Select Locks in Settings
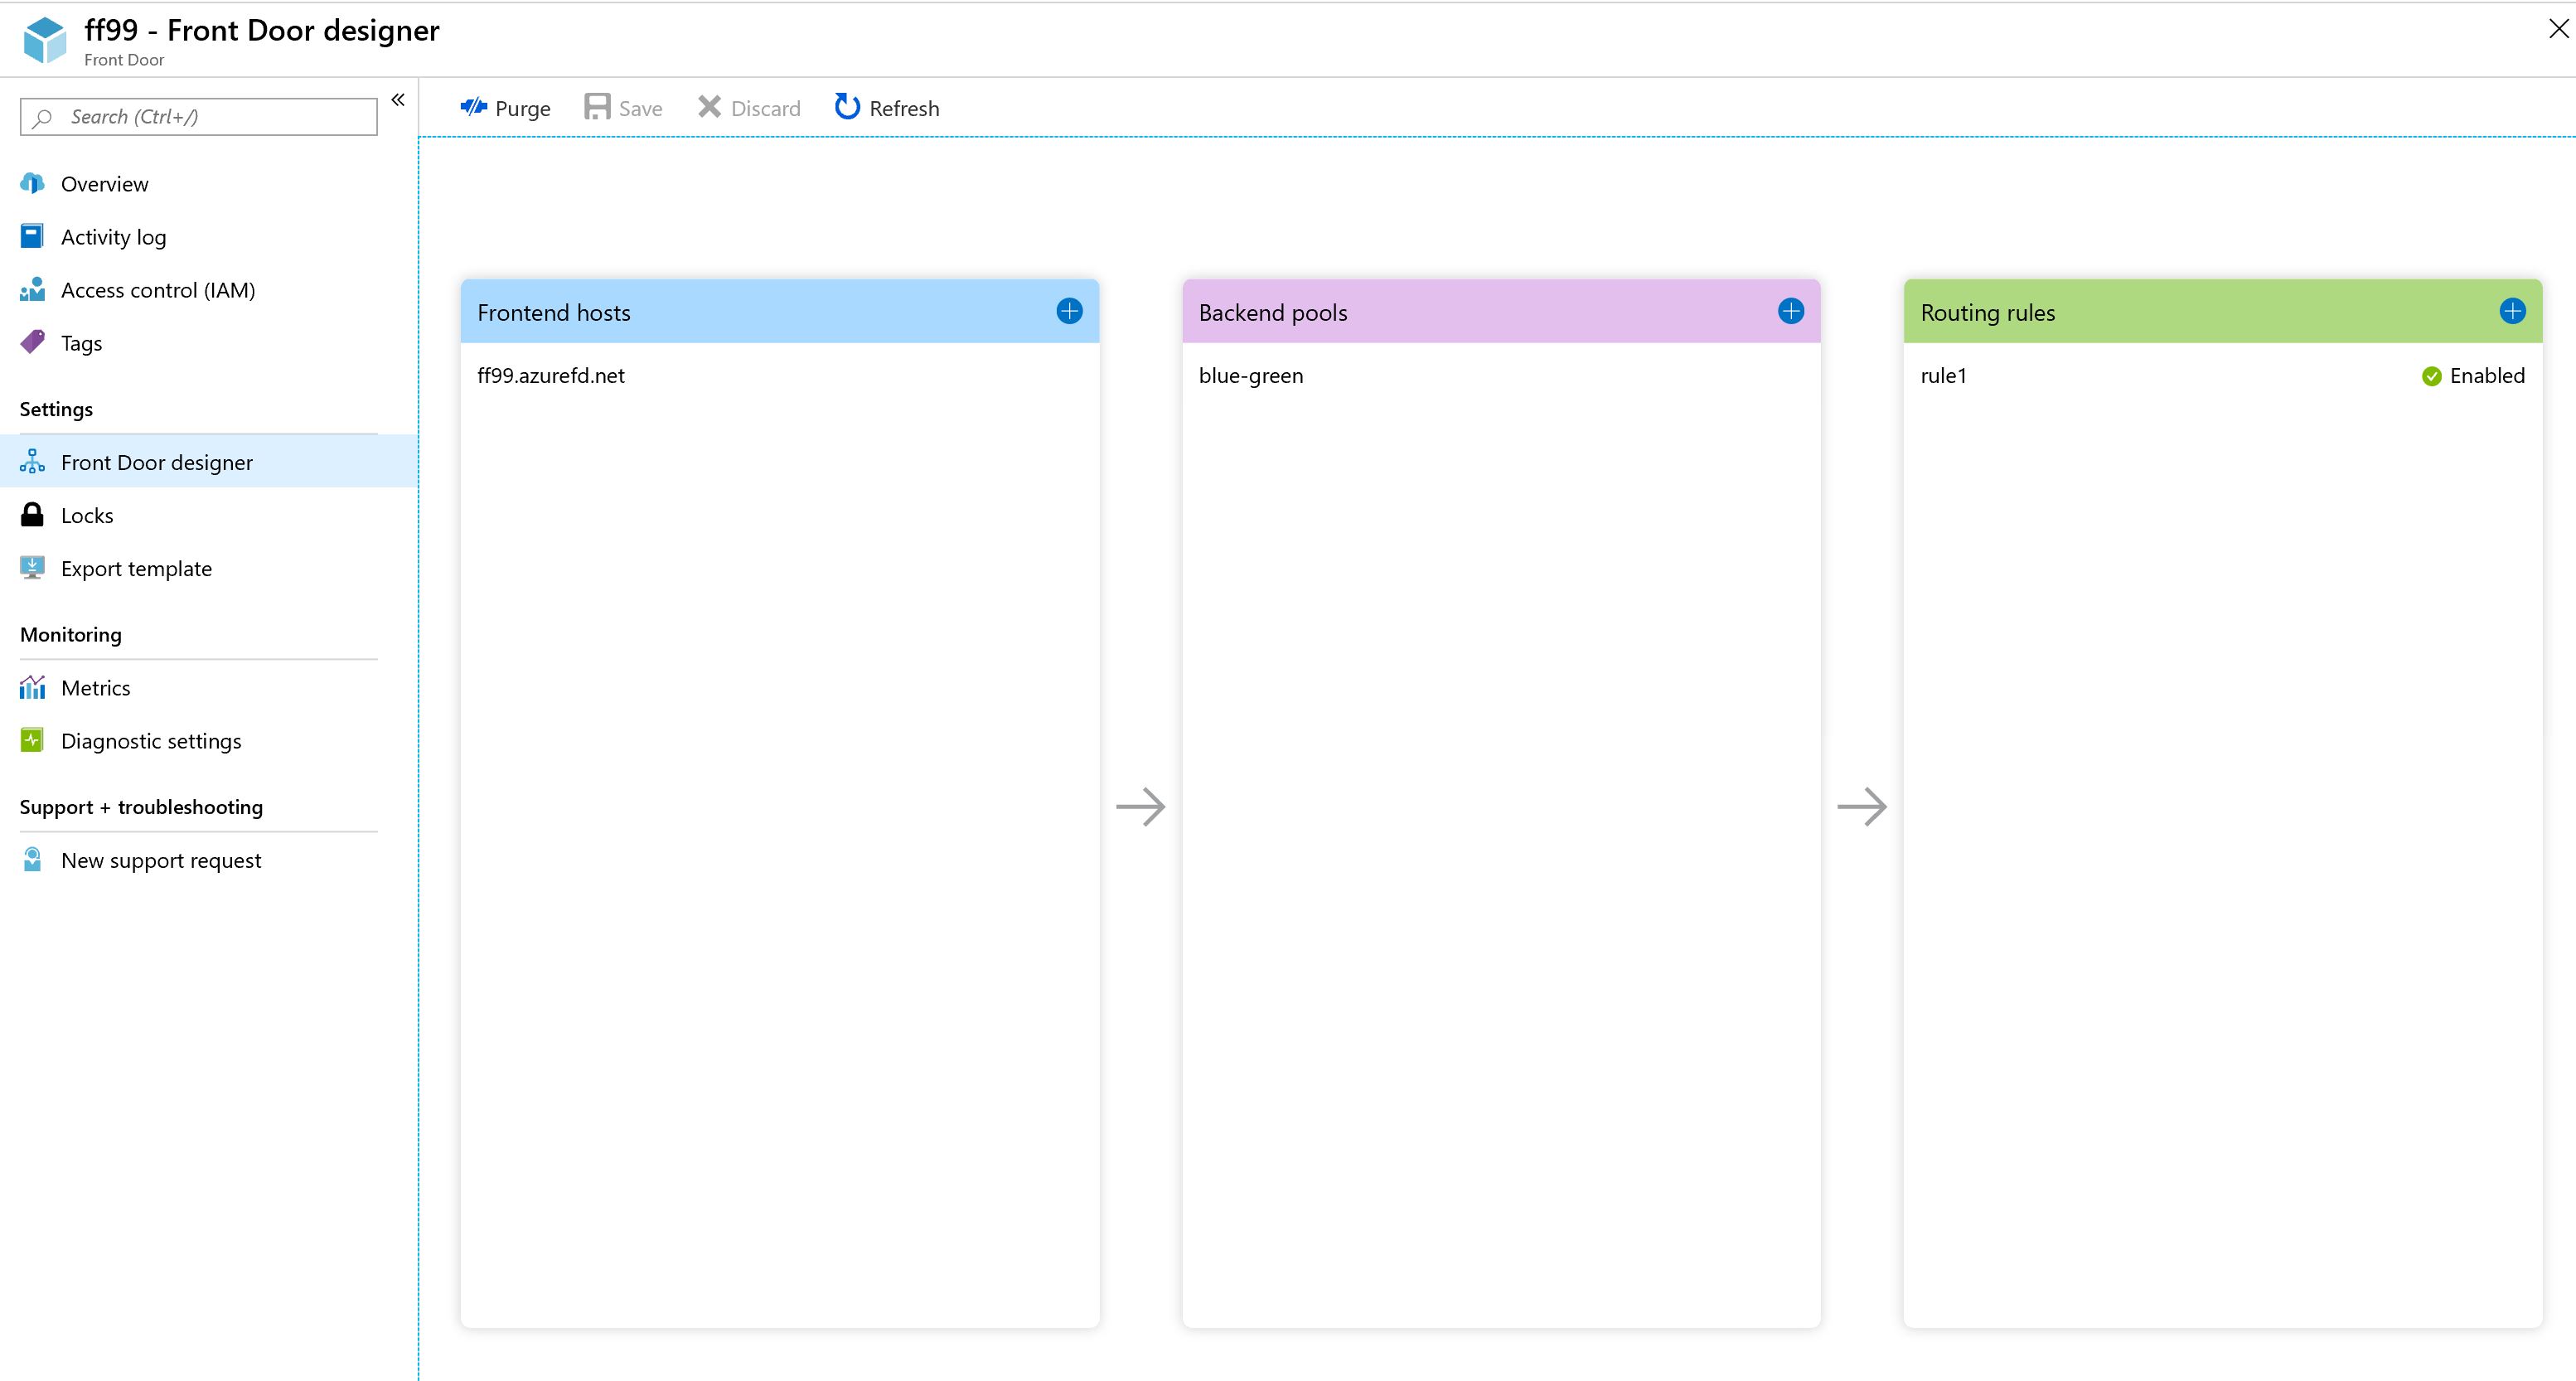 [x=87, y=515]
